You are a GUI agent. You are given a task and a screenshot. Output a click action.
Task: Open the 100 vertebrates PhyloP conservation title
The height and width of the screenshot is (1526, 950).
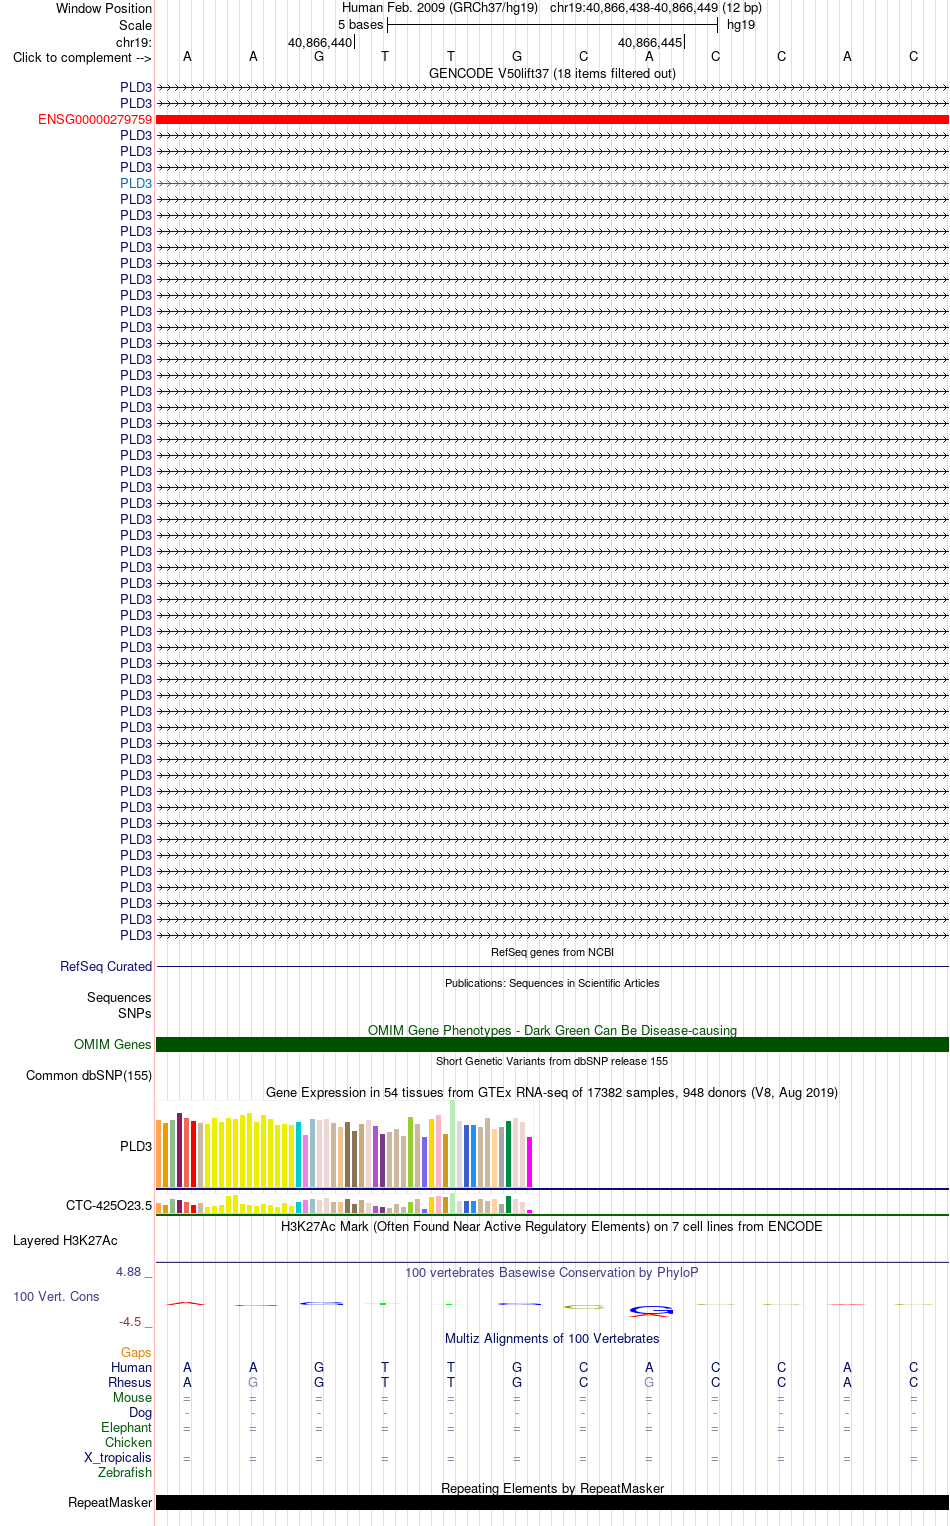552,1272
